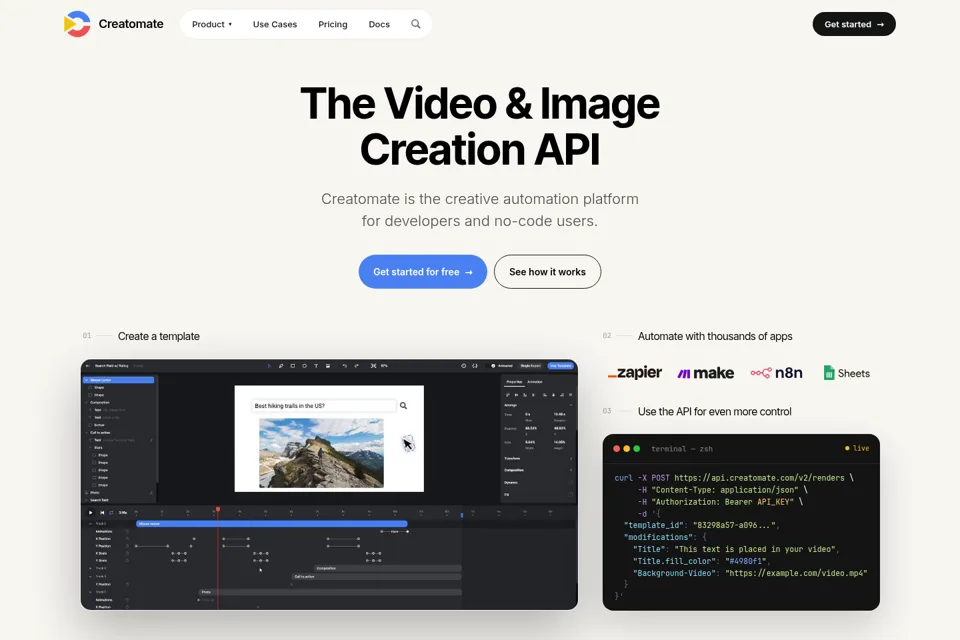This screenshot has width=960, height=640.
Task: Click the Google Sheets logo
Action: pos(846,373)
